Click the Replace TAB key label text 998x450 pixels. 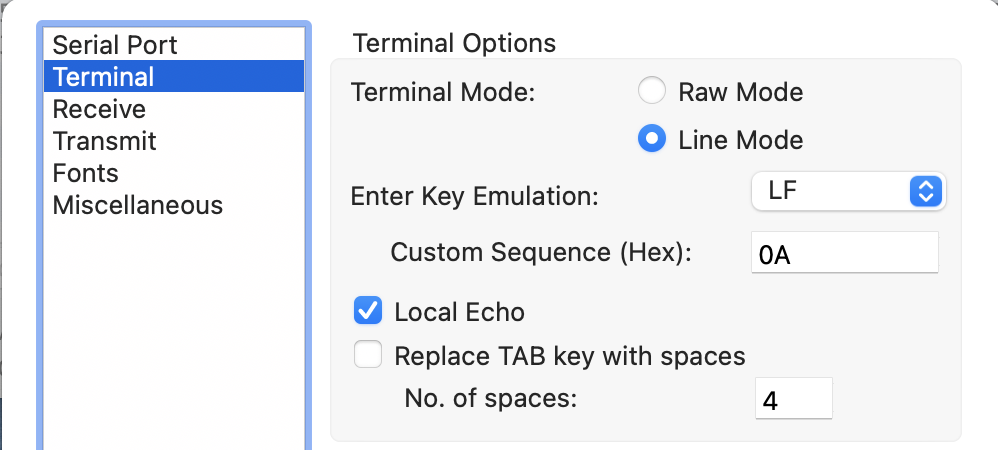pos(570,356)
